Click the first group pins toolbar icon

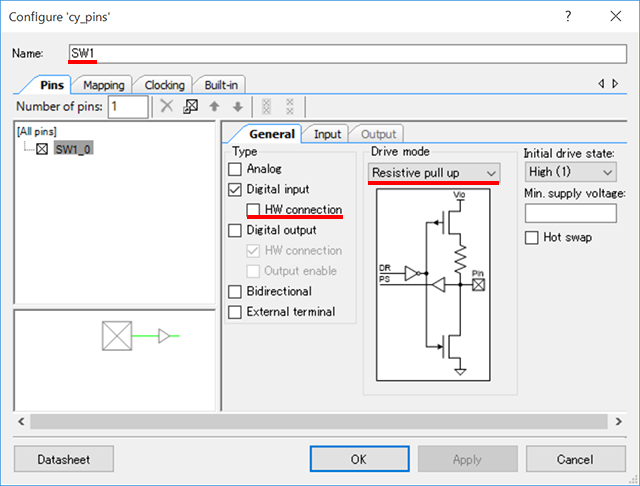click(x=266, y=107)
